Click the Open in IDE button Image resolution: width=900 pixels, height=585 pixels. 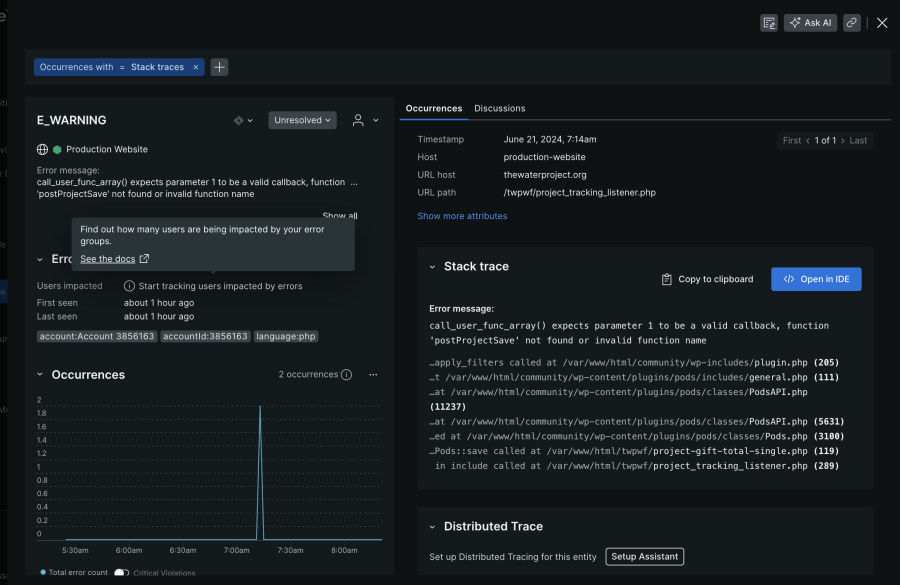coord(815,279)
